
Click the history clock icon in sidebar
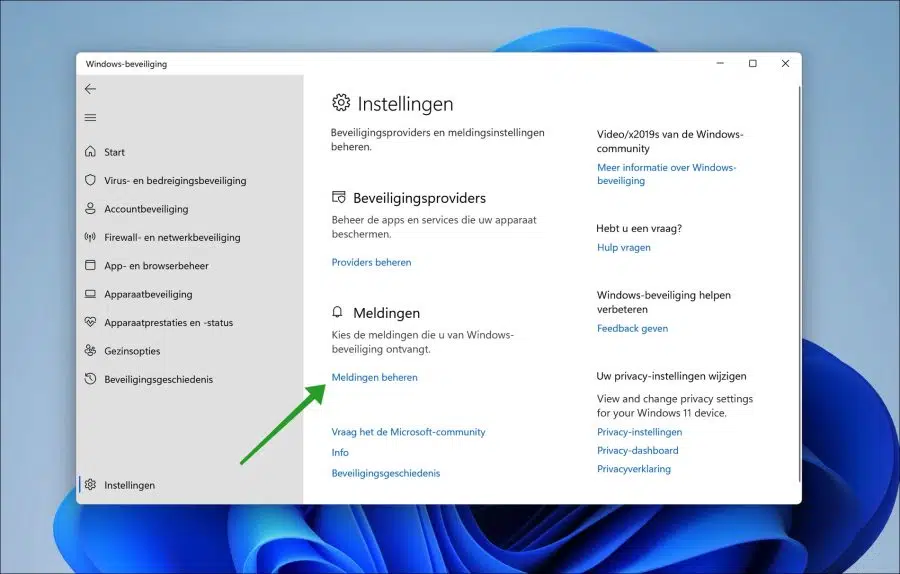(90, 379)
